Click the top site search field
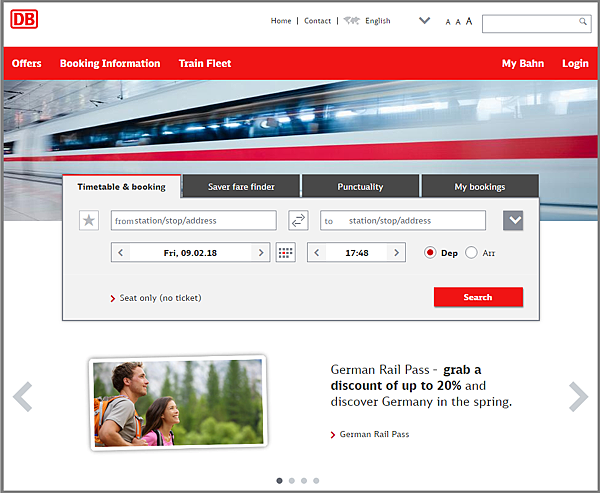The width and height of the screenshot is (600, 493). [536, 24]
